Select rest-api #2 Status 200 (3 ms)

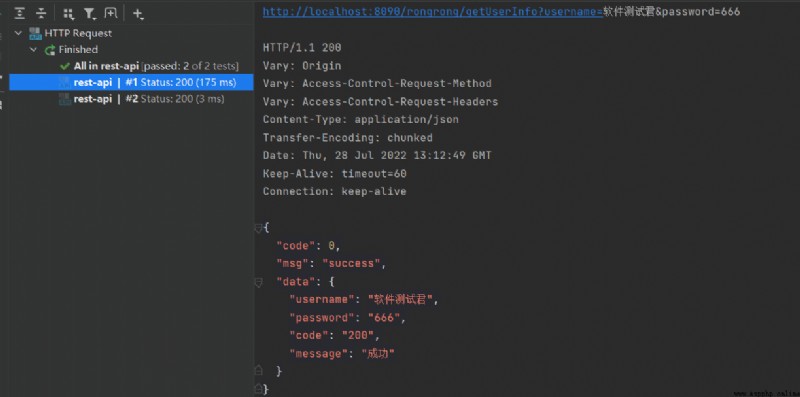click(x=149, y=99)
